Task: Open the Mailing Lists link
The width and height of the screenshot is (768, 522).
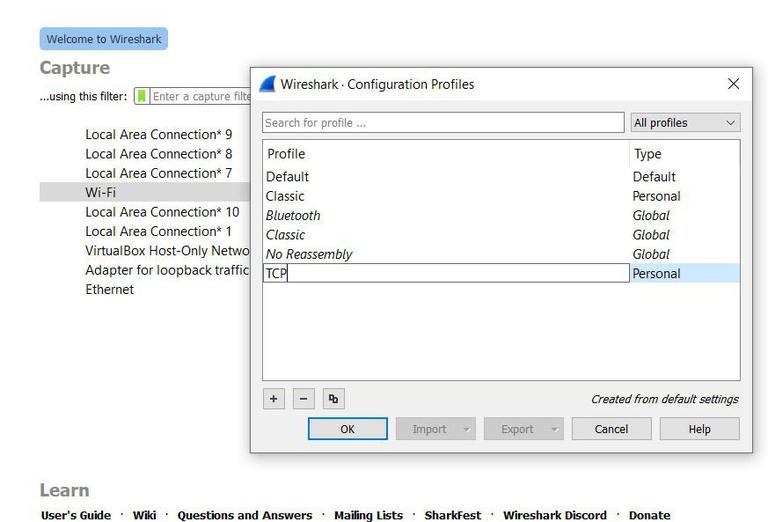Action: click(368, 515)
